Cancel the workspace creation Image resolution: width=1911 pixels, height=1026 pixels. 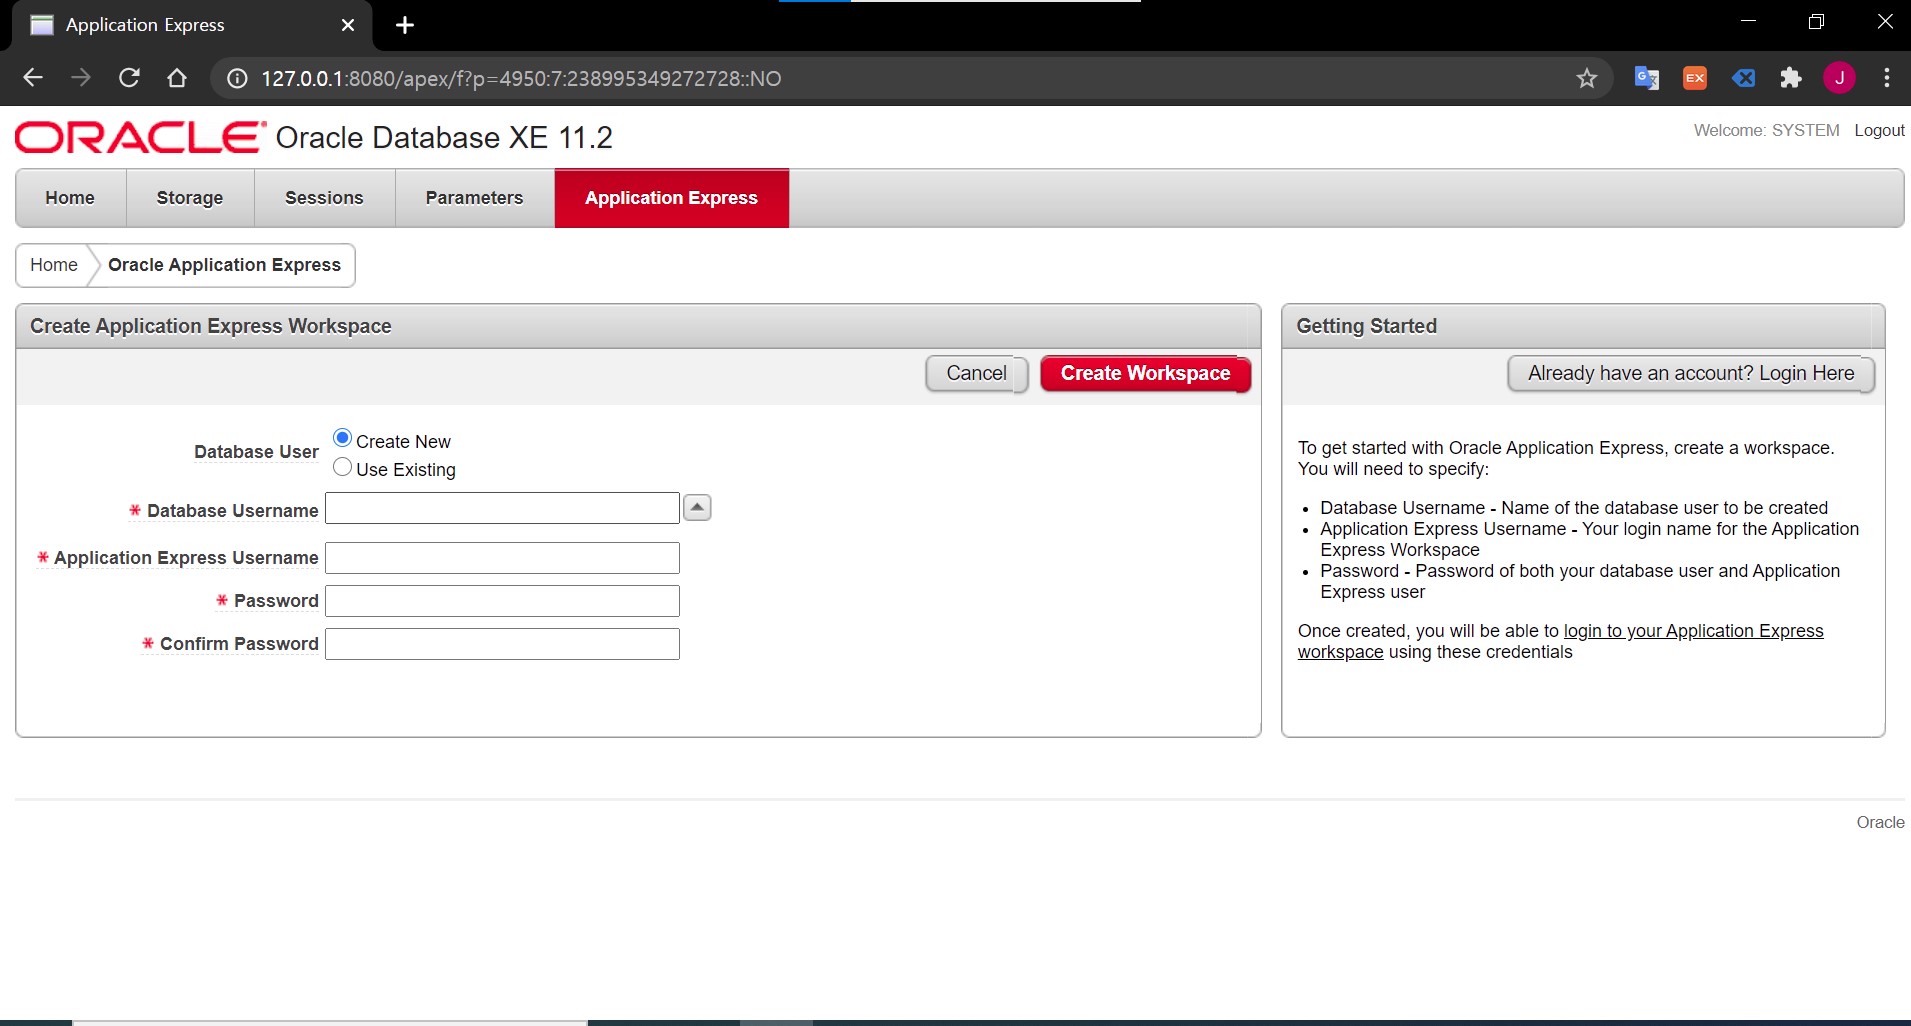point(977,374)
